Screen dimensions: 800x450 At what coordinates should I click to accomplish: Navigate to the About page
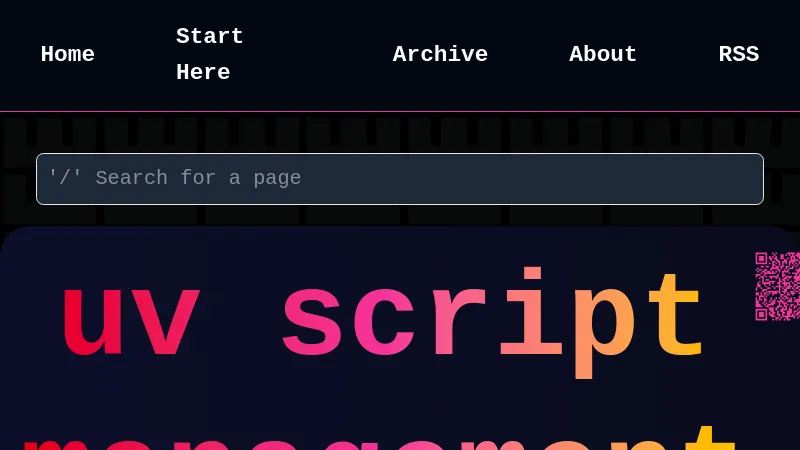pos(603,55)
